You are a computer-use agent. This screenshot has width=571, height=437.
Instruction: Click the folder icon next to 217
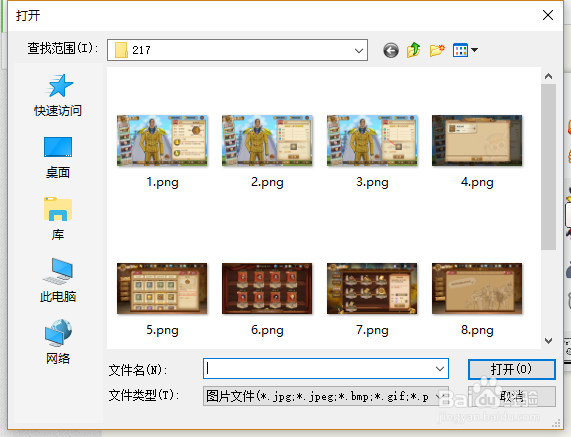121,50
